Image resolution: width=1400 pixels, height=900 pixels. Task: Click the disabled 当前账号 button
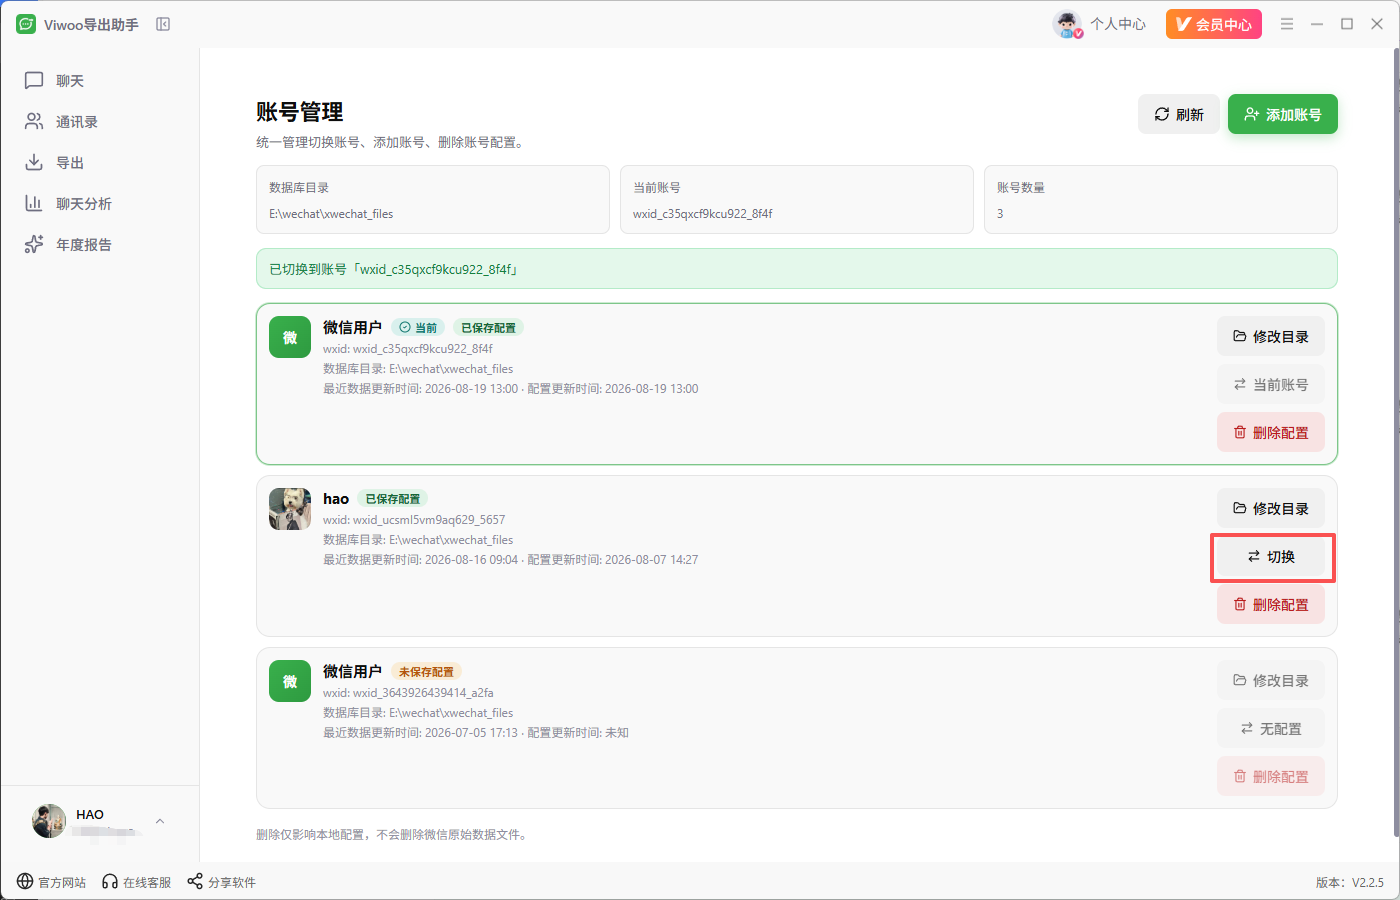tap(1271, 384)
